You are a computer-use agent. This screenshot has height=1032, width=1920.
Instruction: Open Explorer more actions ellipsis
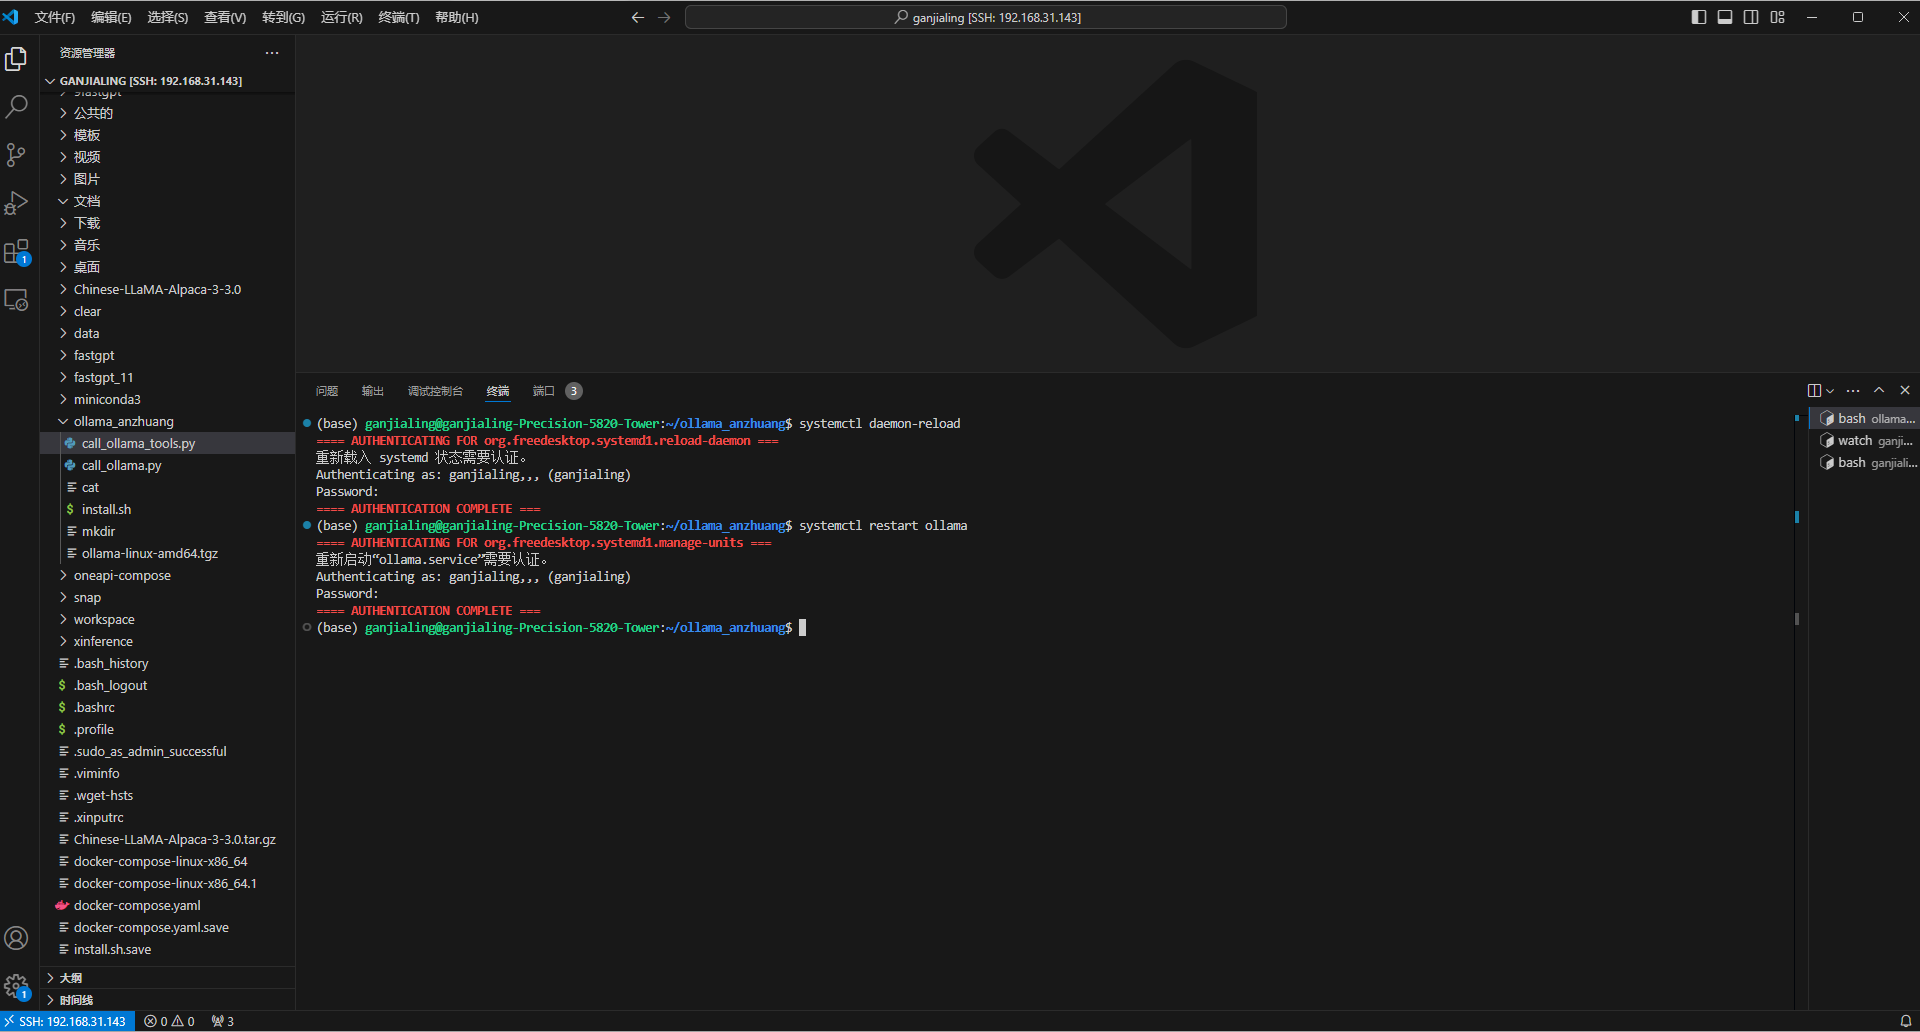pyautogui.click(x=272, y=53)
